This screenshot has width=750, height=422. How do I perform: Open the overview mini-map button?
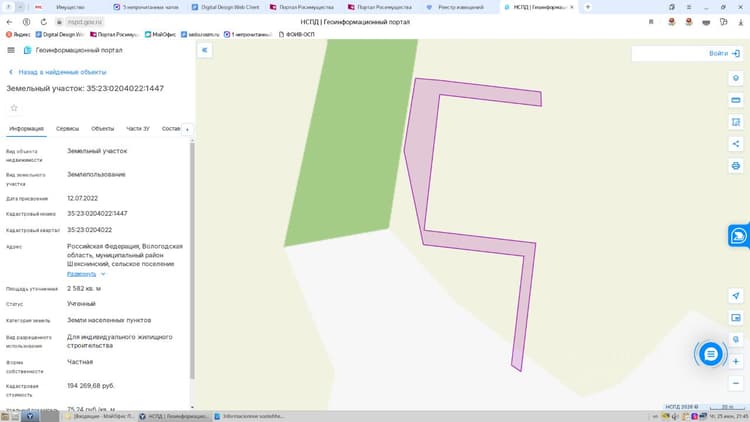736,318
